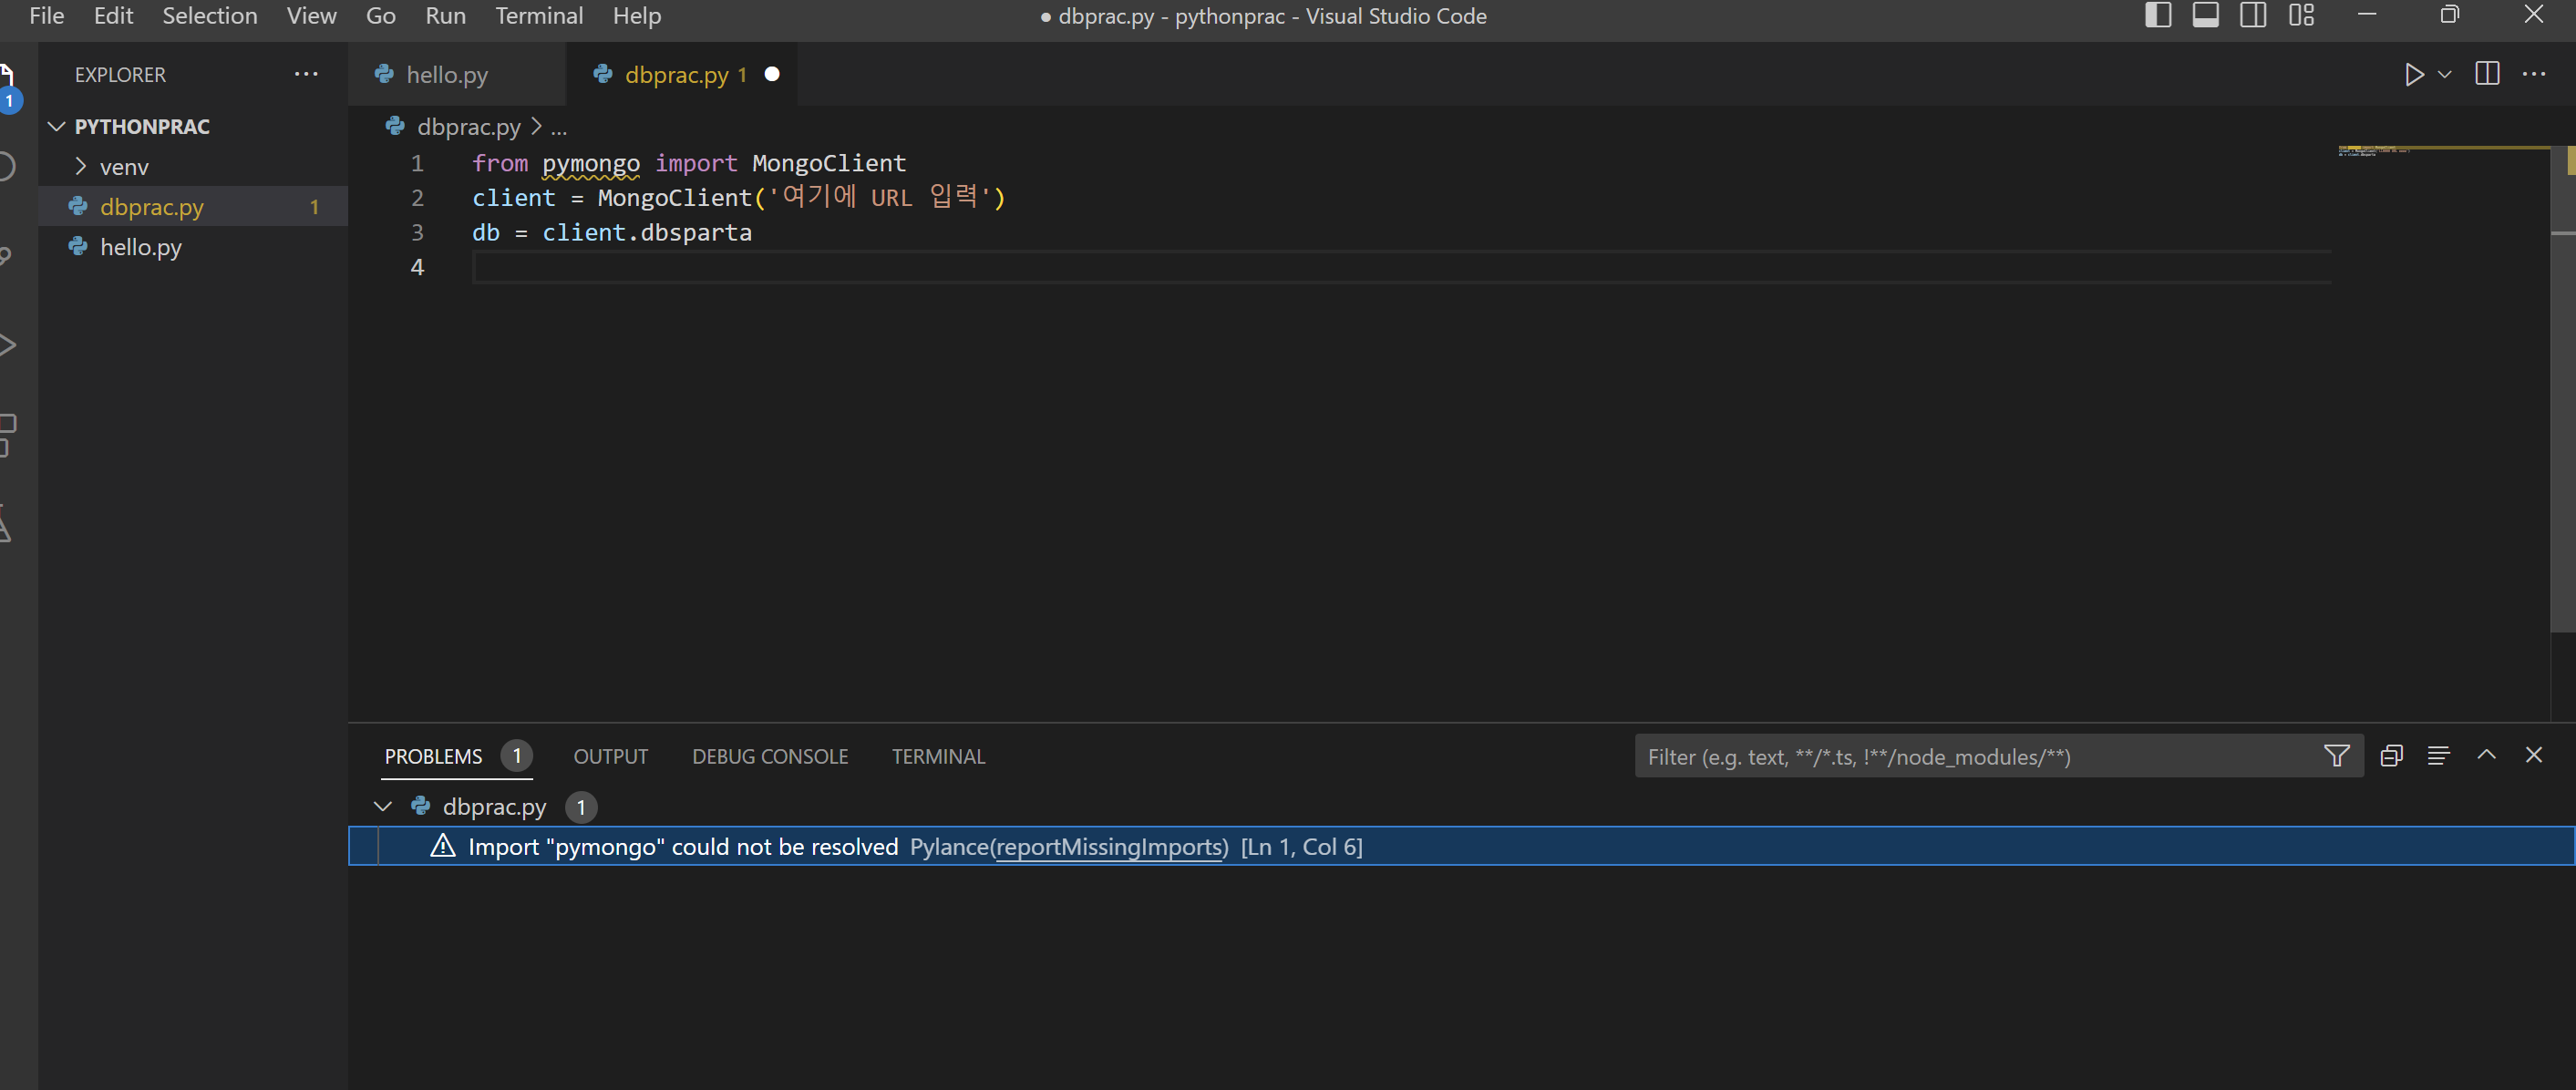Restore down the Visual Studio Code window

[x=2450, y=15]
